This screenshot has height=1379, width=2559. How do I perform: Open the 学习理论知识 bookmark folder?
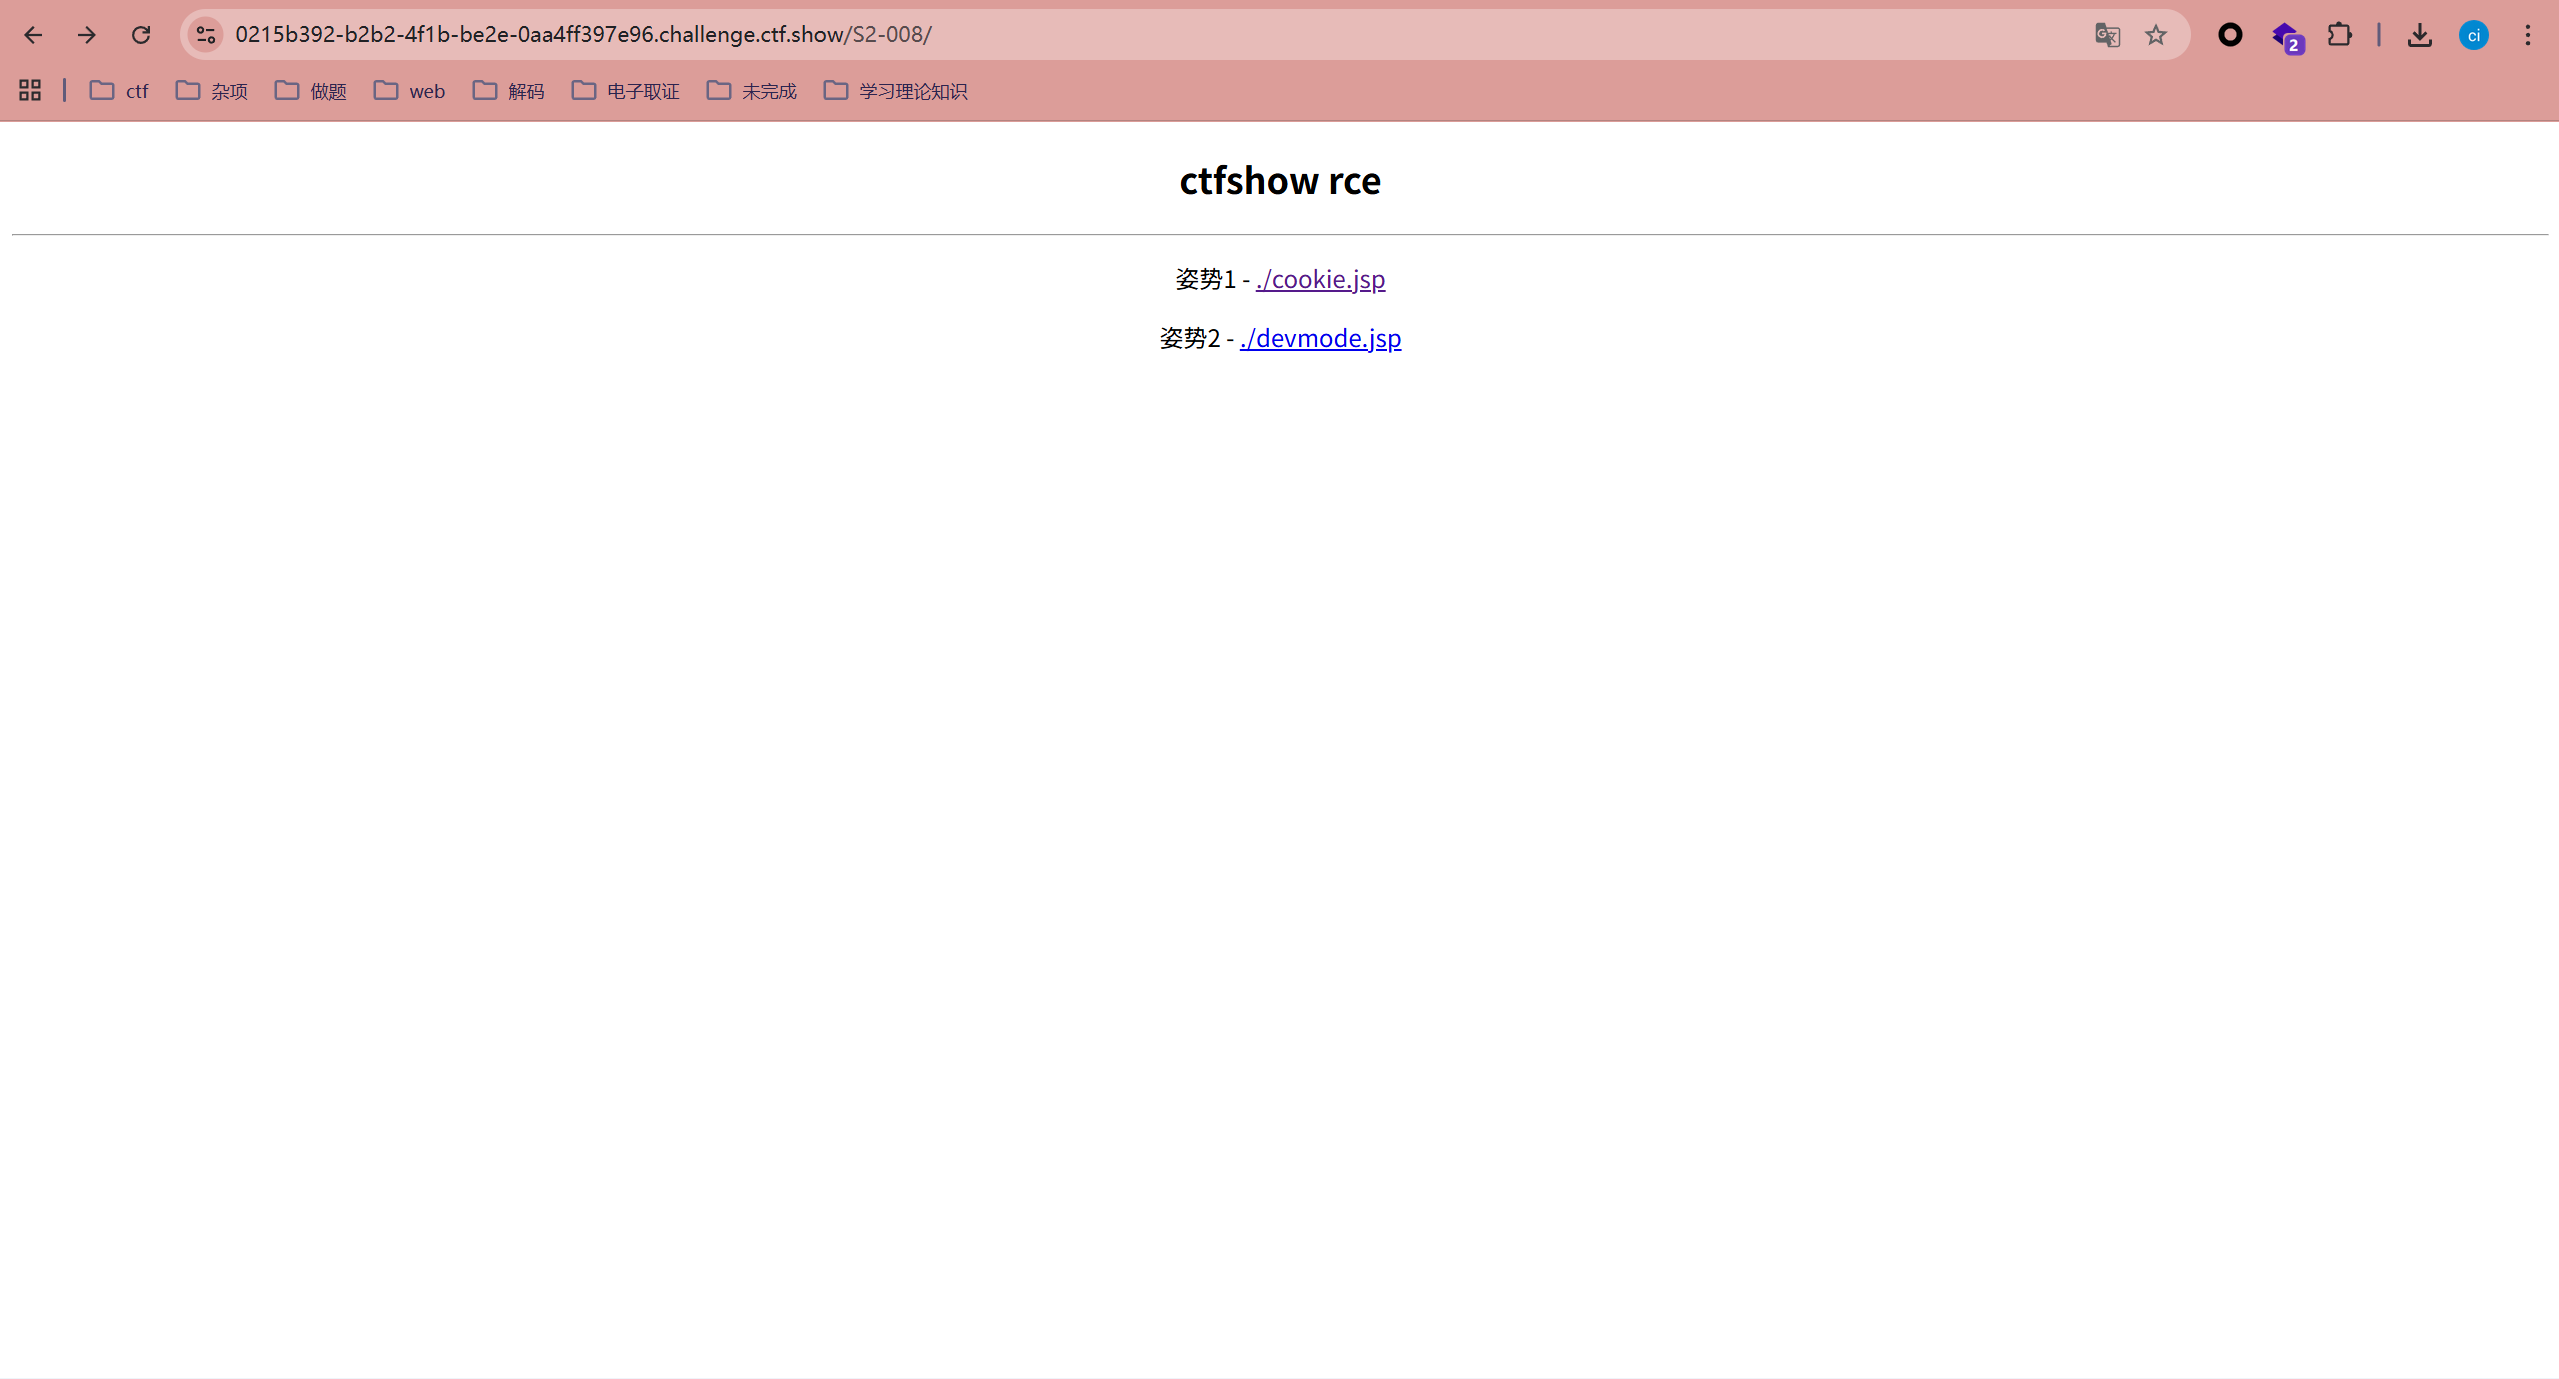pyautogui.click(x=895, y=91)
